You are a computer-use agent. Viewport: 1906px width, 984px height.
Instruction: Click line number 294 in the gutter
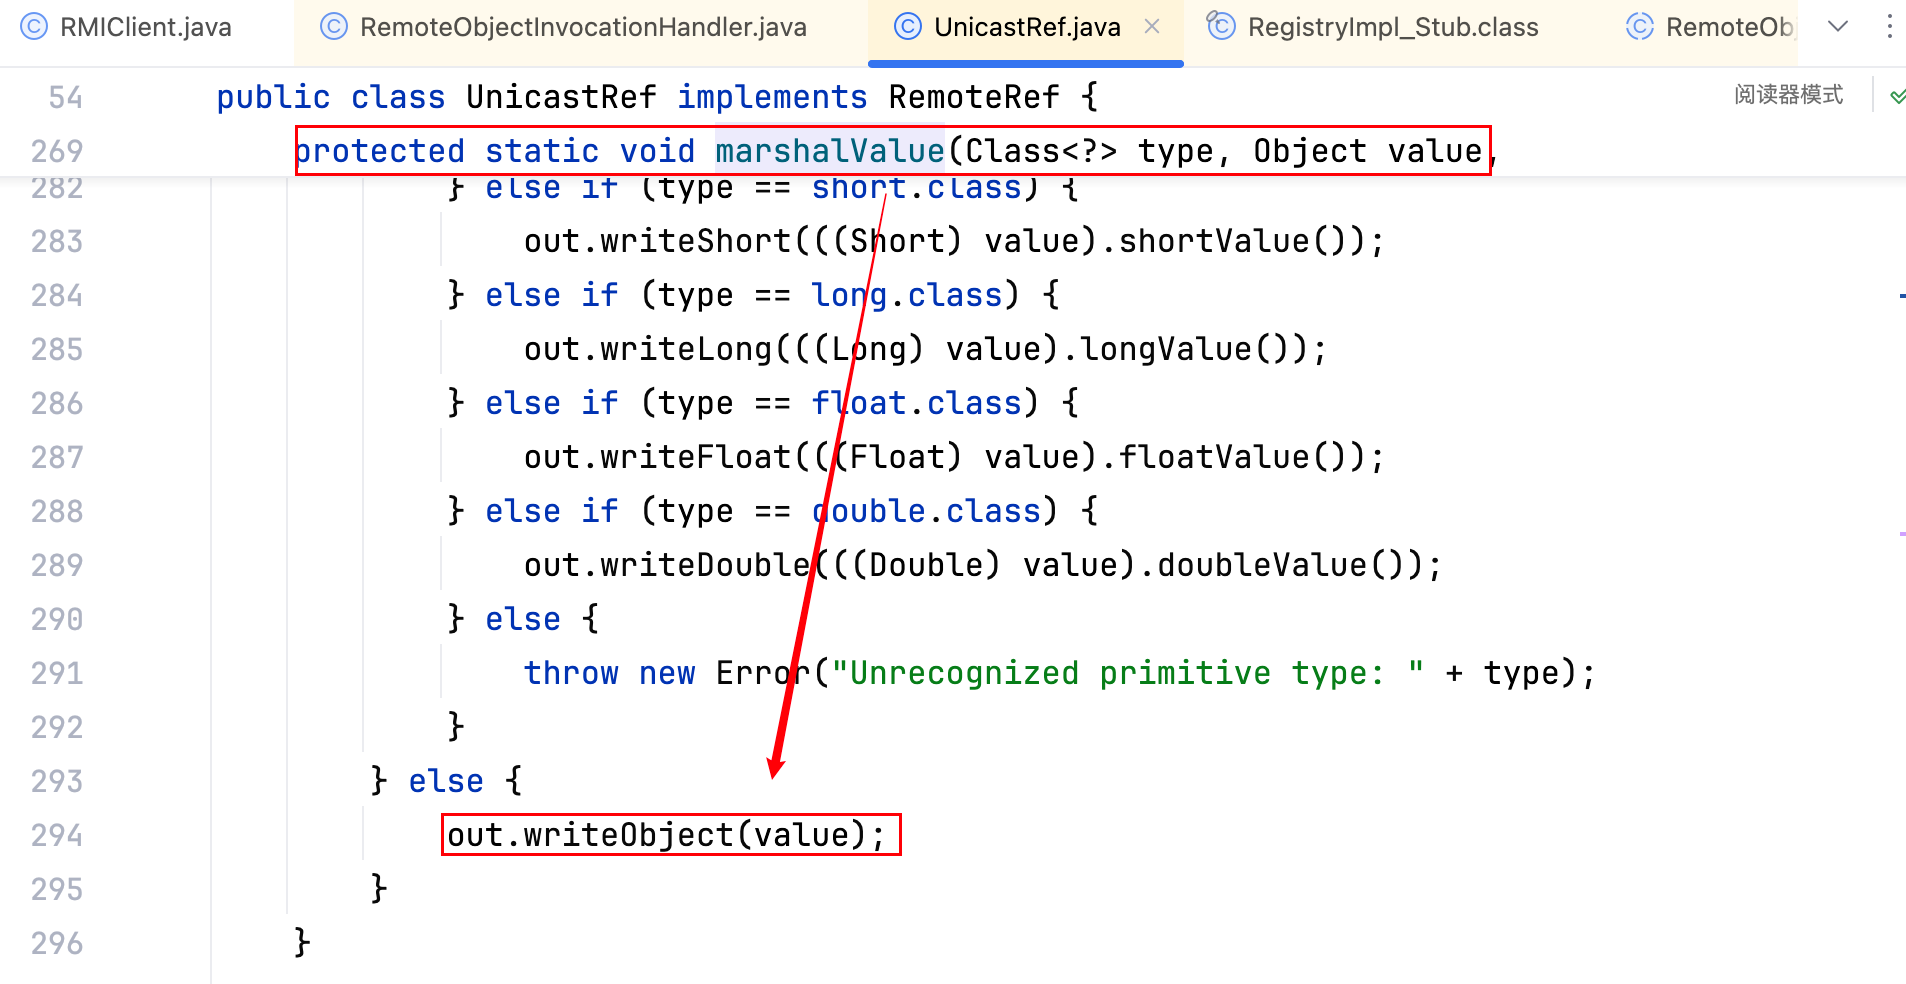(x=57, y=835)
